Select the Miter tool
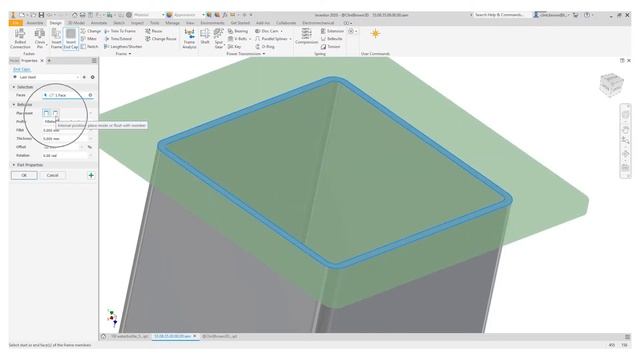640x360 pixels. (89, 39)
